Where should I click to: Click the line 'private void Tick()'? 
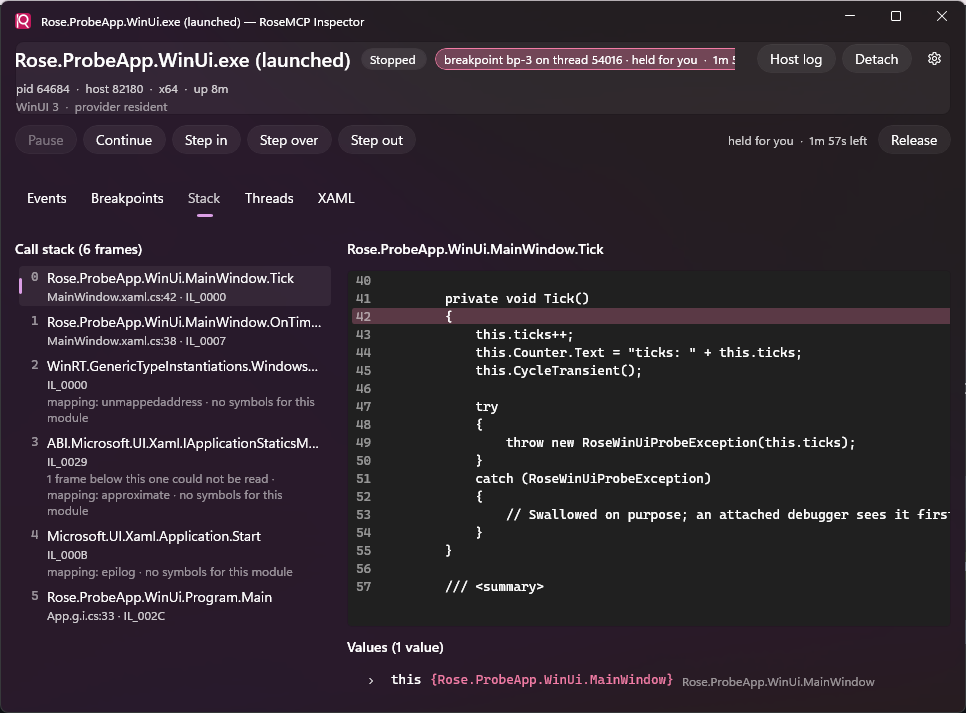click(x=517, y=298)
